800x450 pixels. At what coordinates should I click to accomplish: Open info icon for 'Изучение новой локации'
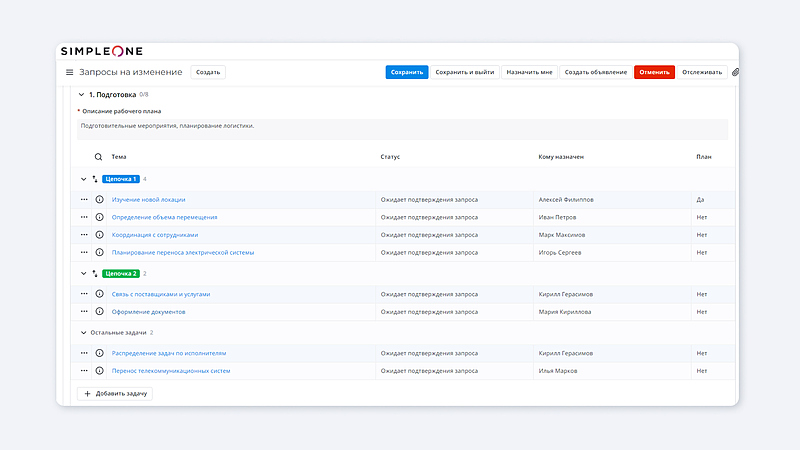tap(99, 200)
